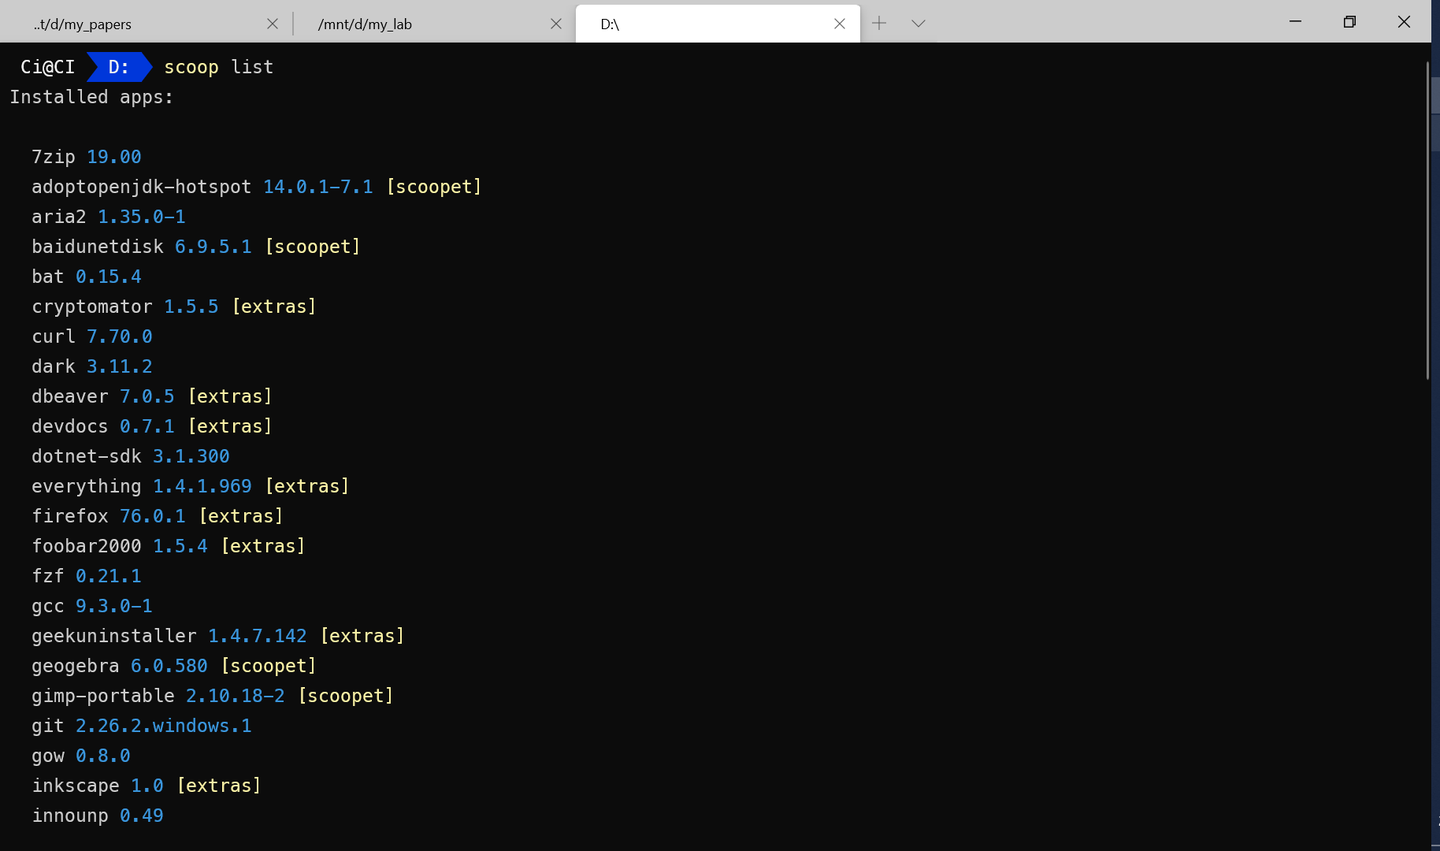
Task: Click the Ci@CI username in the prompt
Action: click(x=47, y=67)
